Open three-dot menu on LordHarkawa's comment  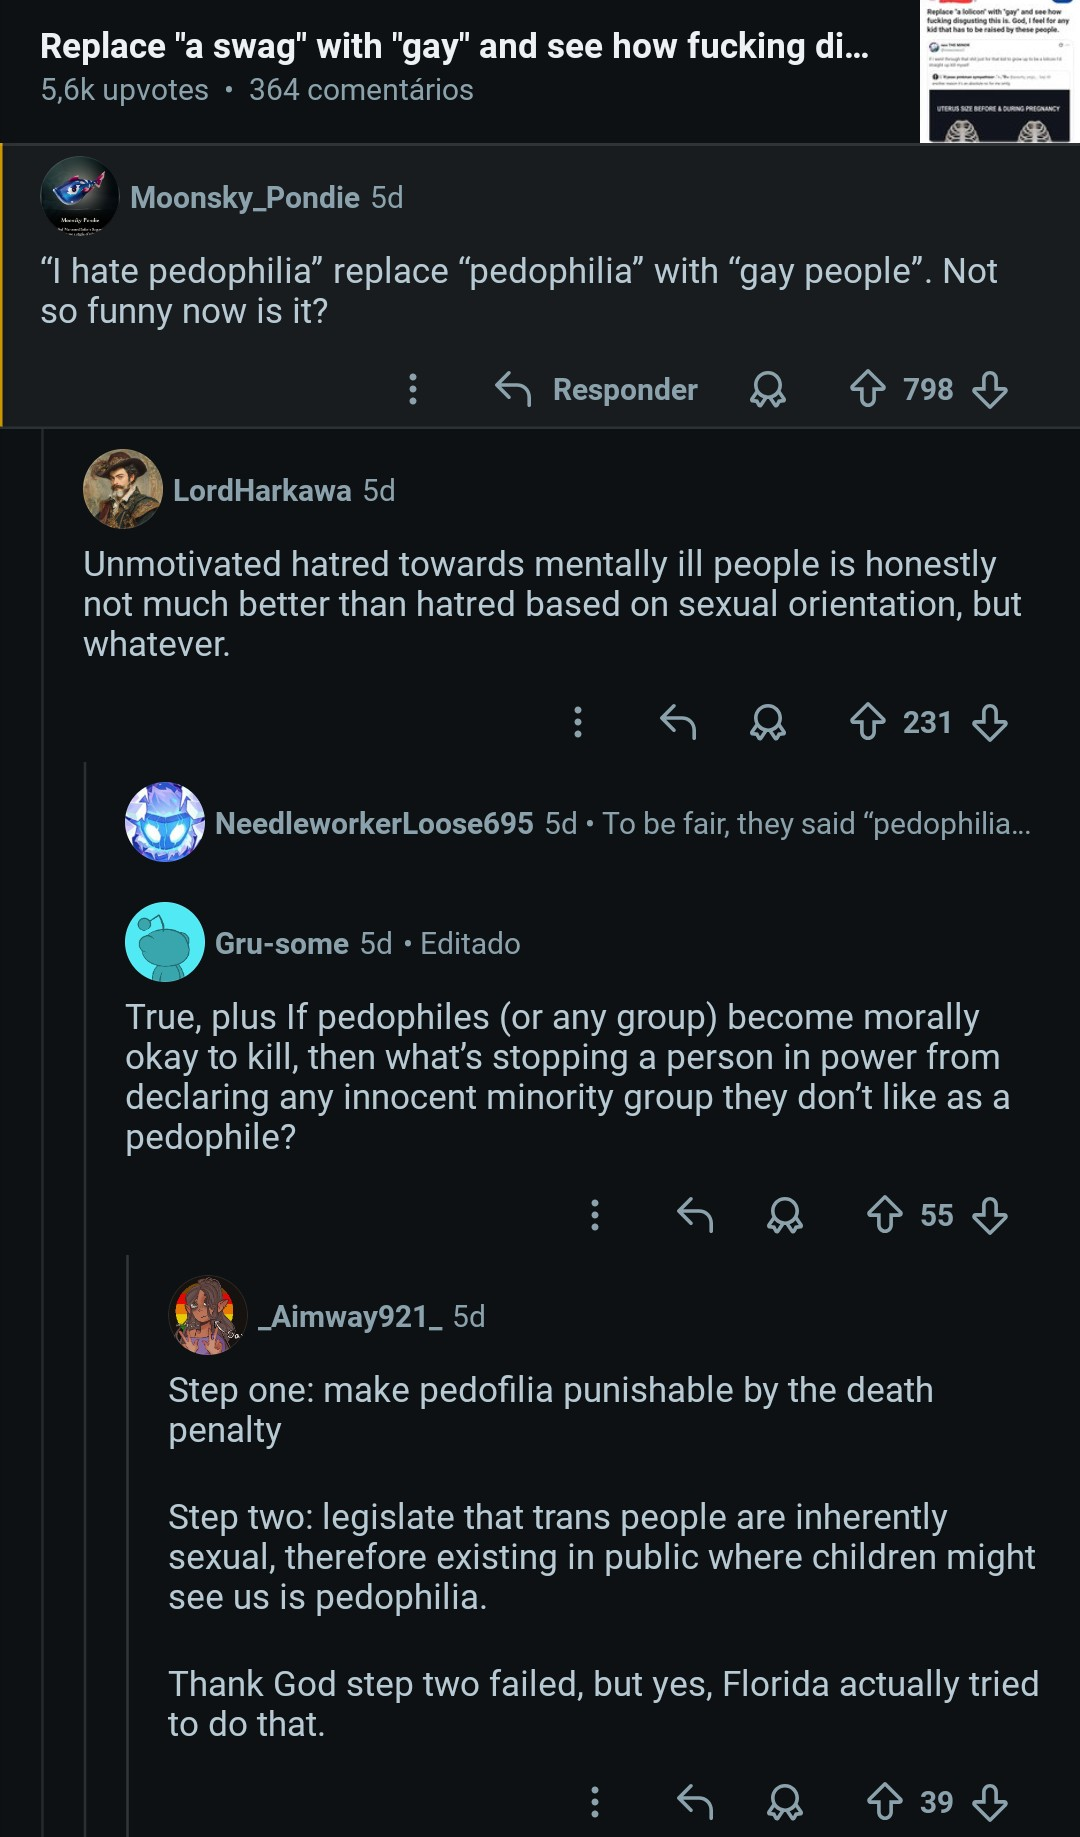(x=578, y=722)
